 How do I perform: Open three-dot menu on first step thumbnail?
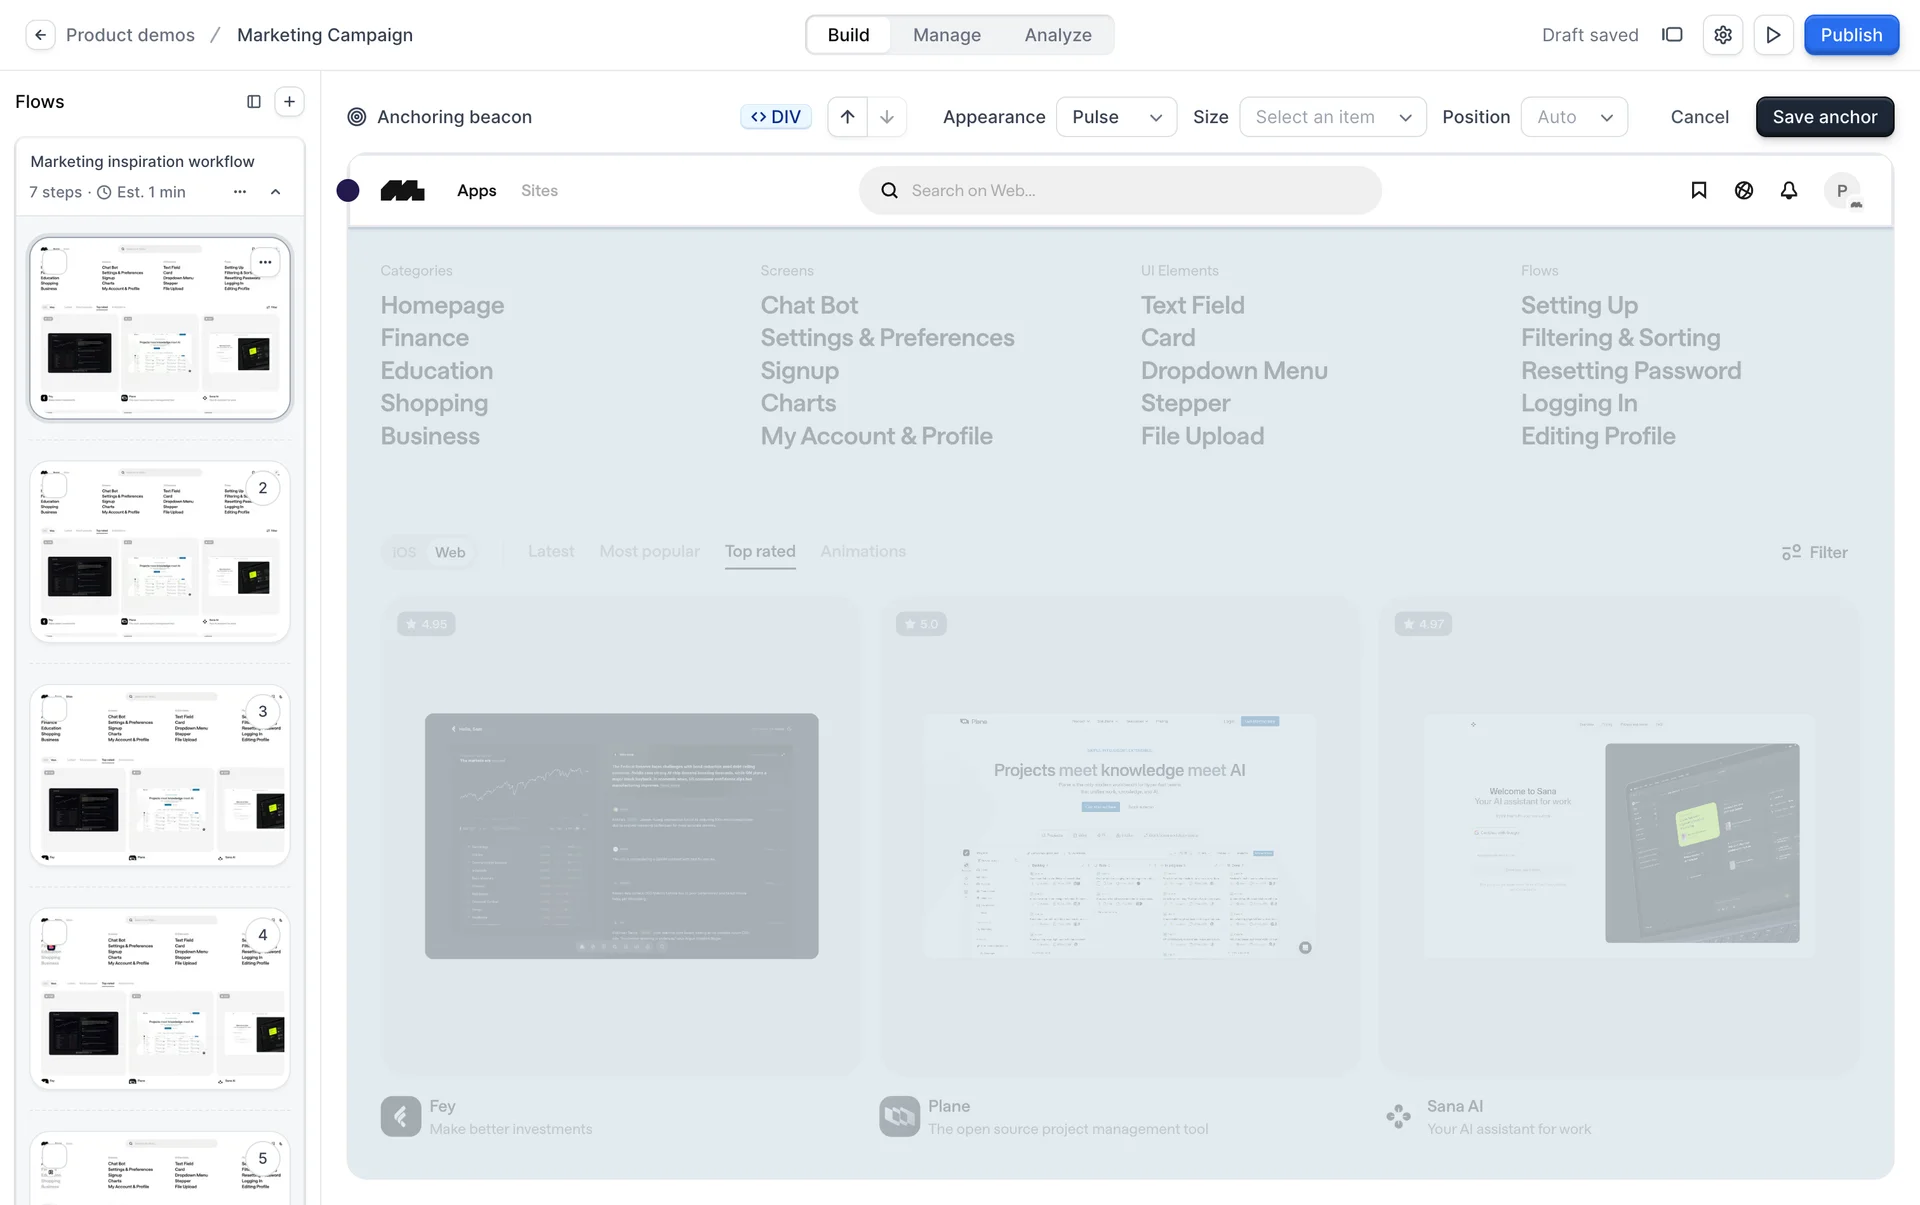[265, 263]
